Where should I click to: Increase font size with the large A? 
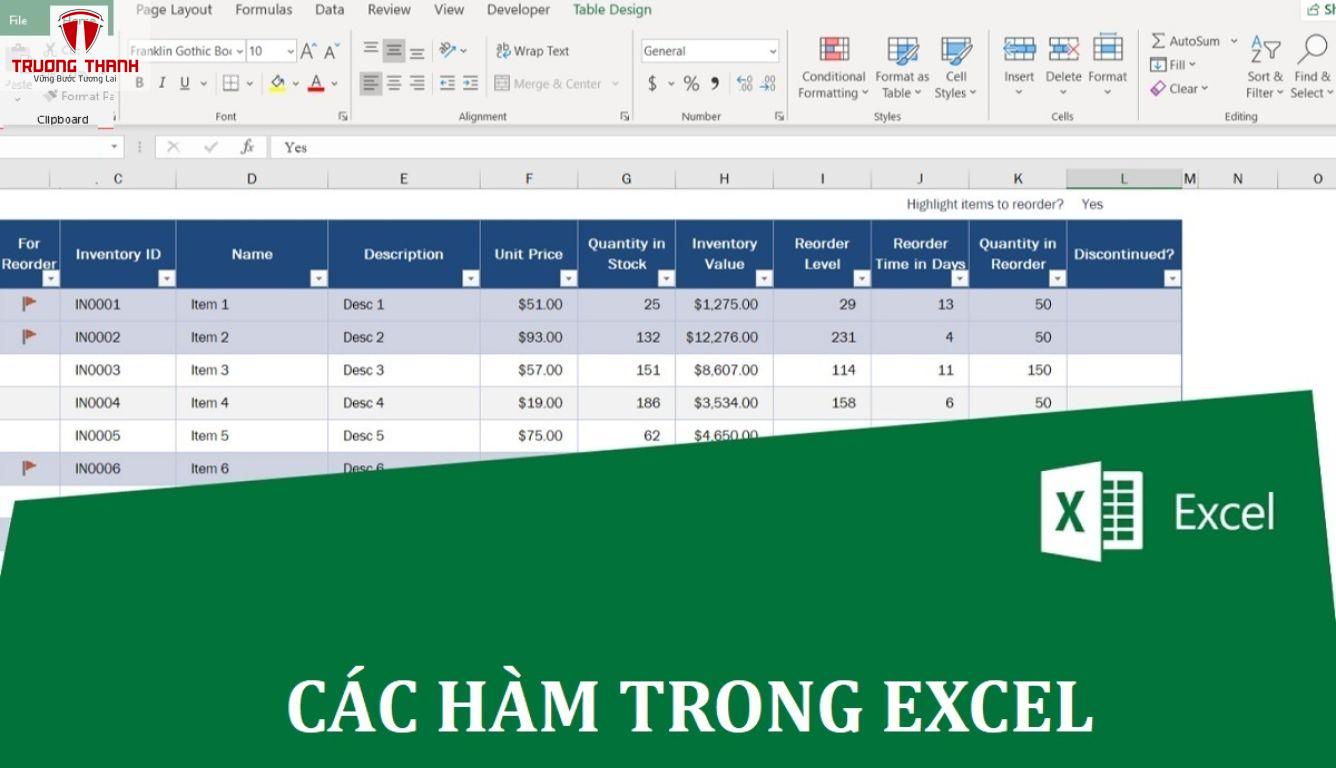pyautogui.click(x=309, y=51)
